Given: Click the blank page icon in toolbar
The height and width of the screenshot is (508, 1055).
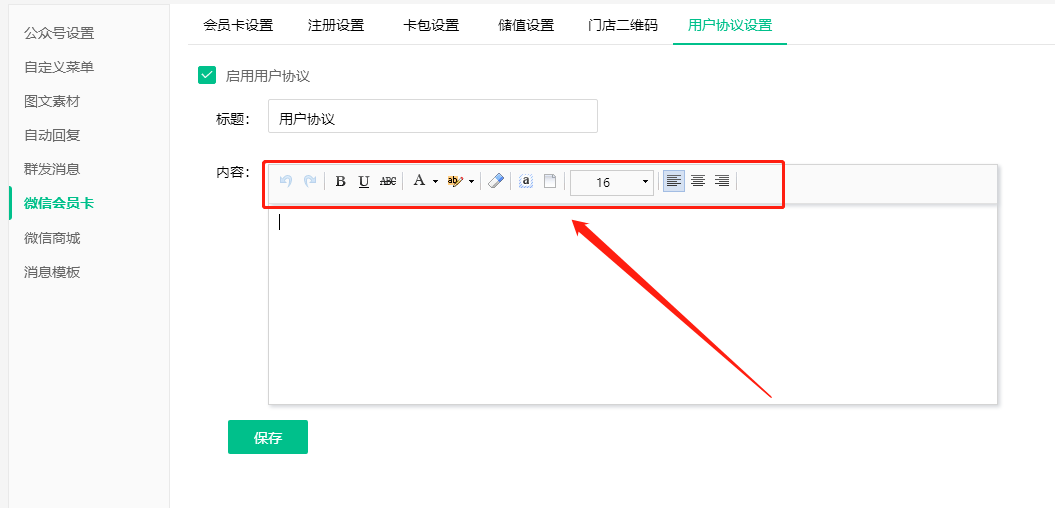Looking at the screenshot, I should (x=550, y=181).
